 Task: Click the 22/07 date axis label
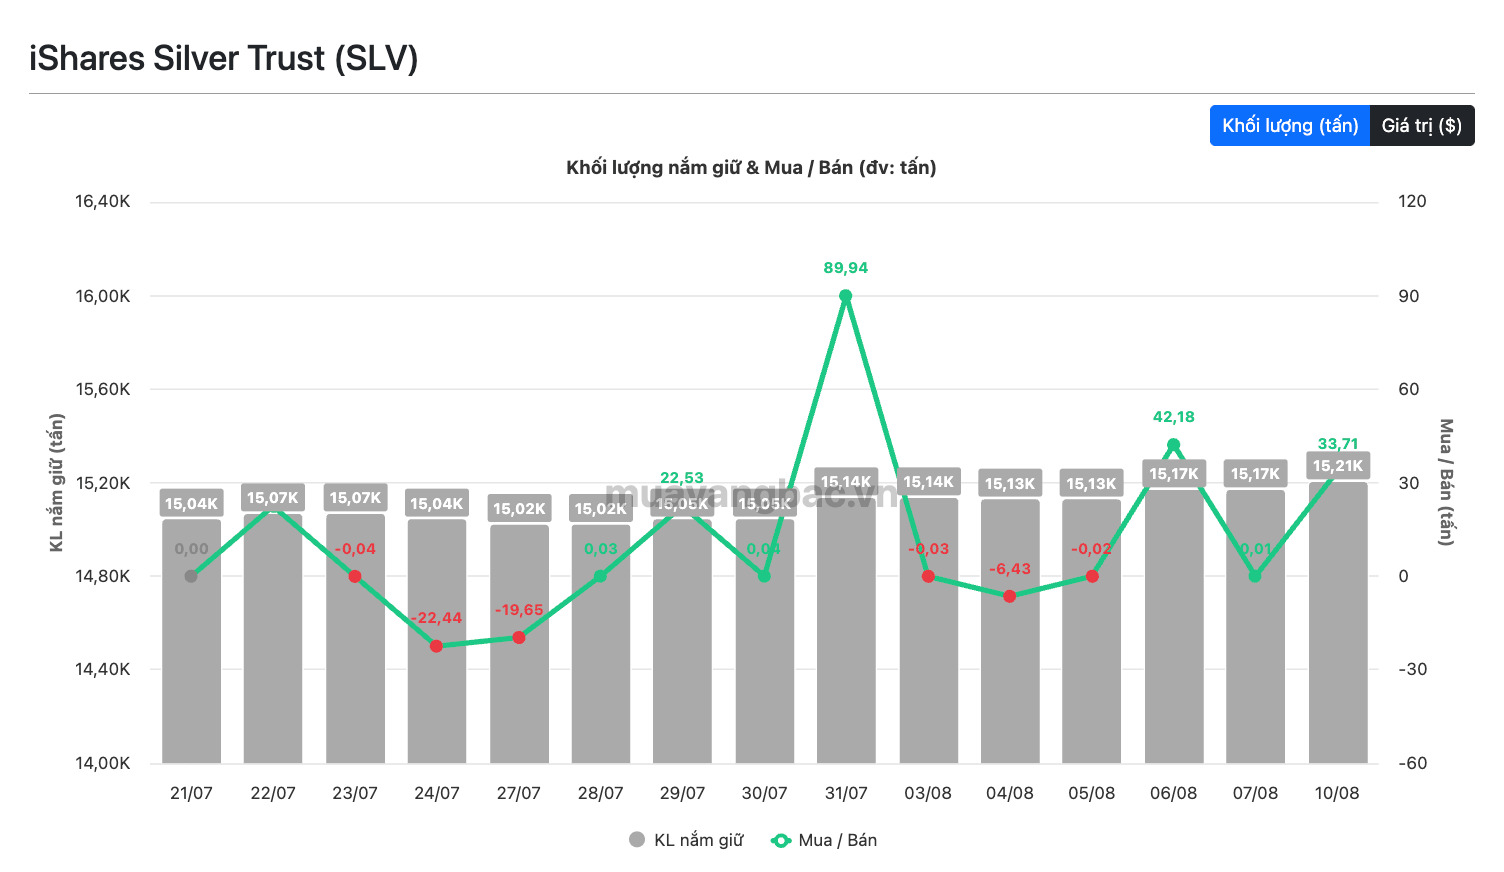point(273,793)
